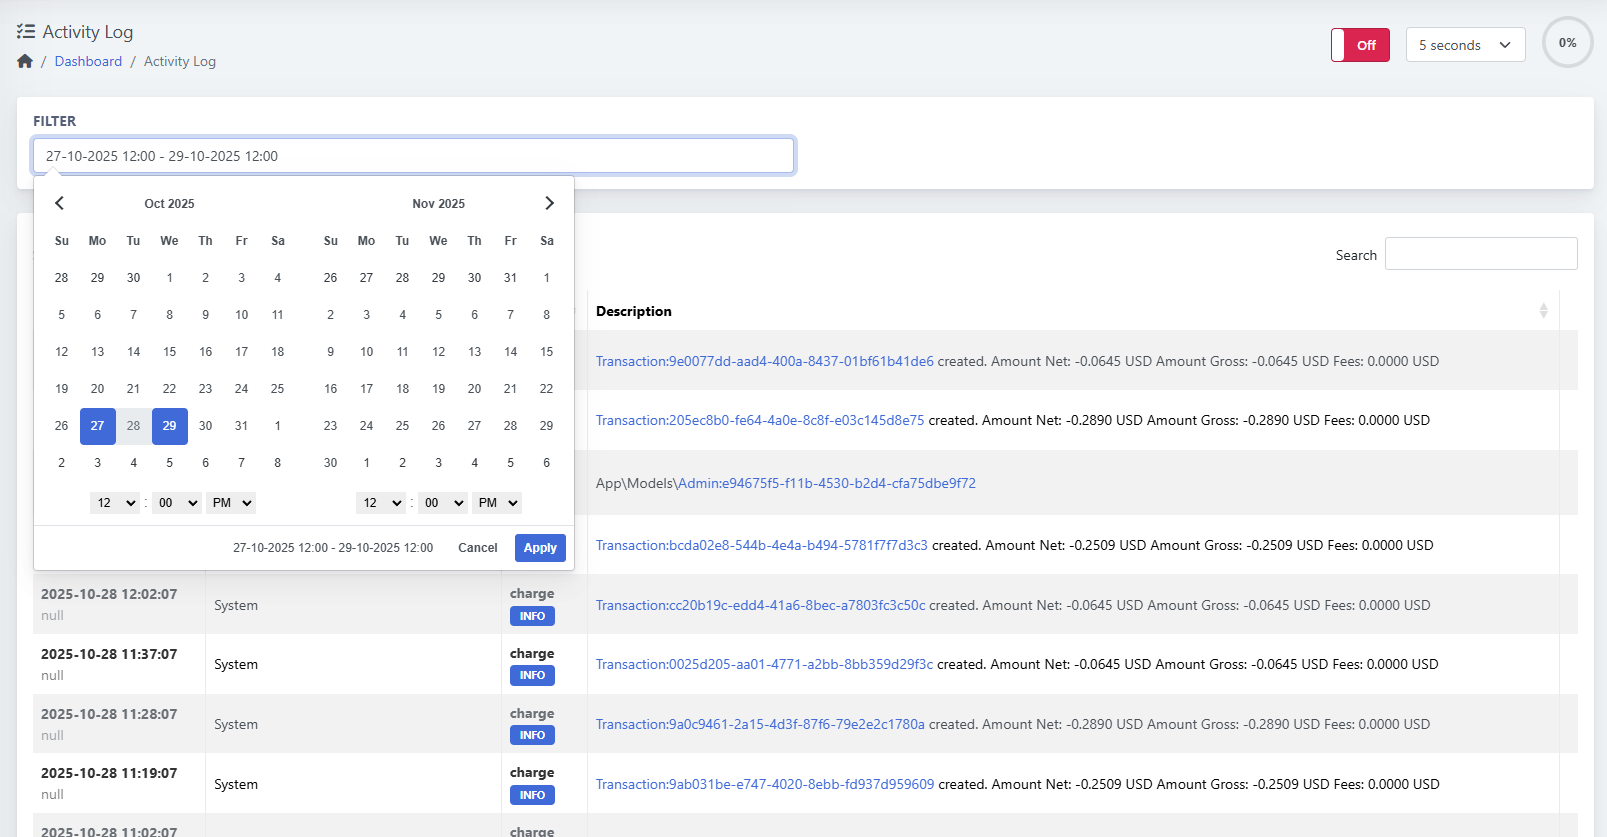Click the Search input field
1607x837 pixels.
(x=1480, y=254)
